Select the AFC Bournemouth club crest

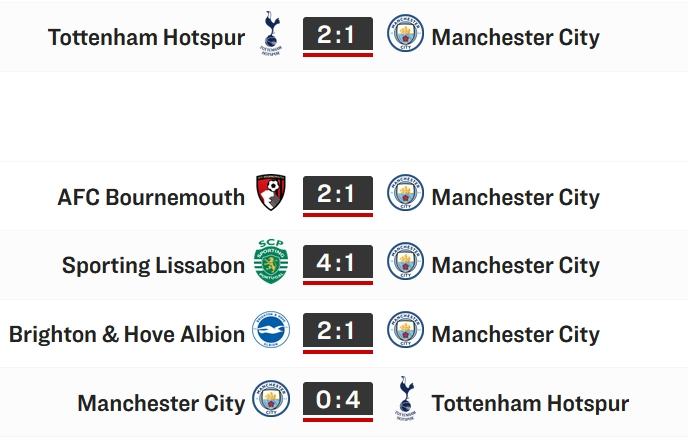pyautogui.click(x=271, y=192)
